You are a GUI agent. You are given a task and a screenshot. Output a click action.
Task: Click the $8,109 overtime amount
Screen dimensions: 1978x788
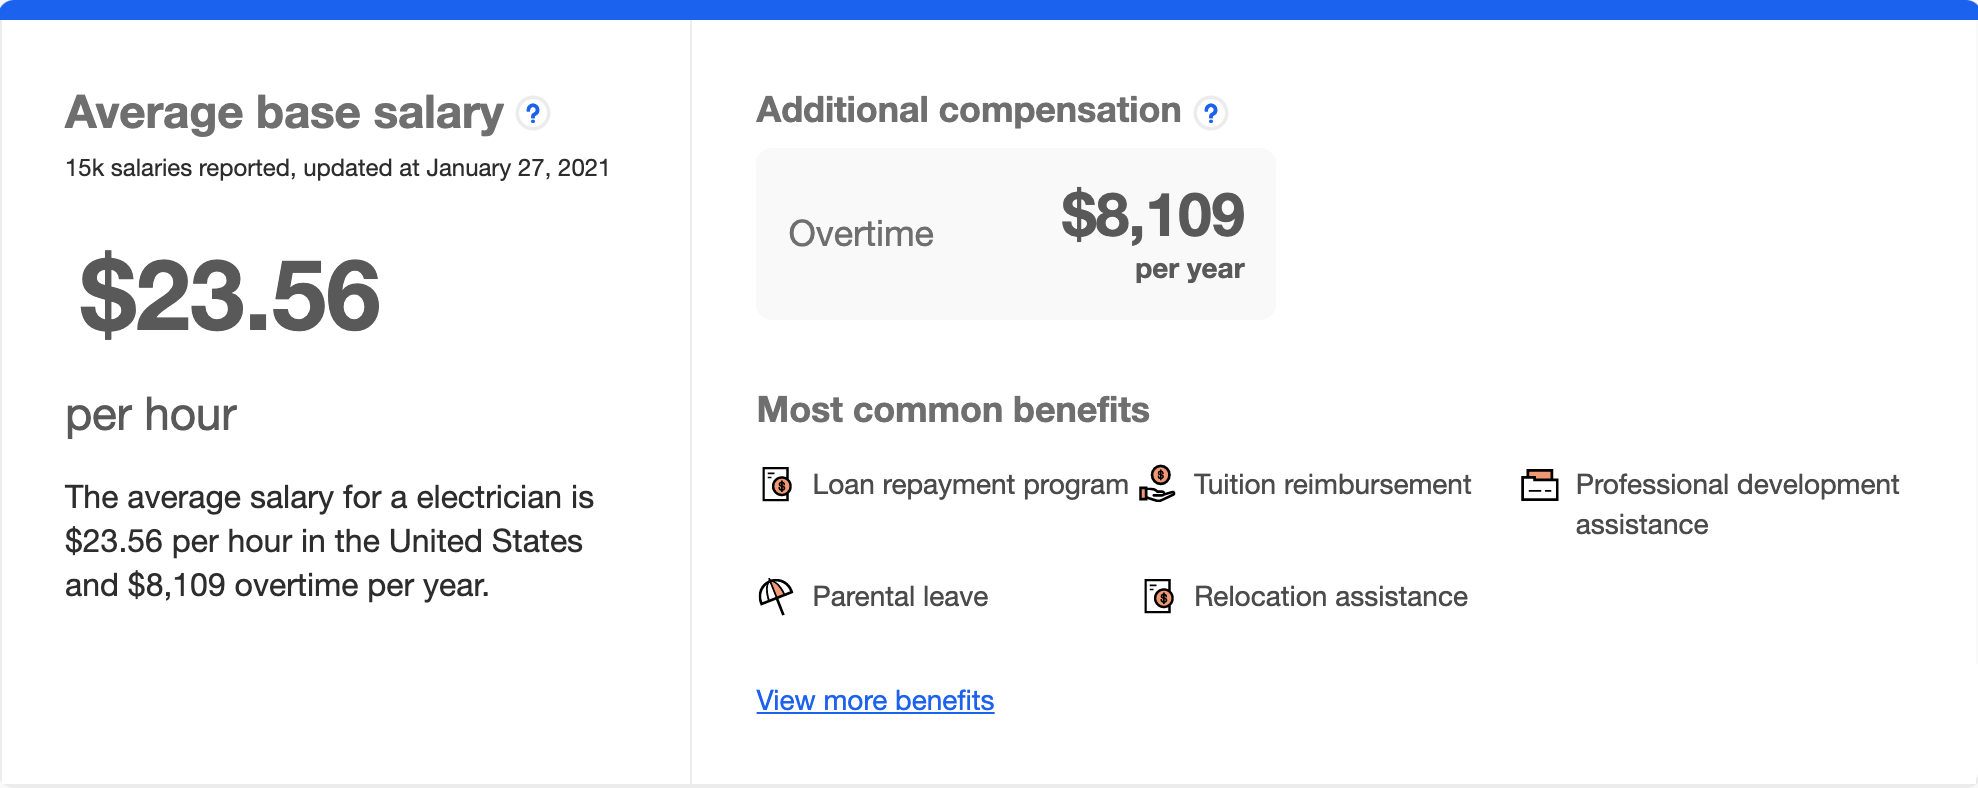(x=1152, y=215)
